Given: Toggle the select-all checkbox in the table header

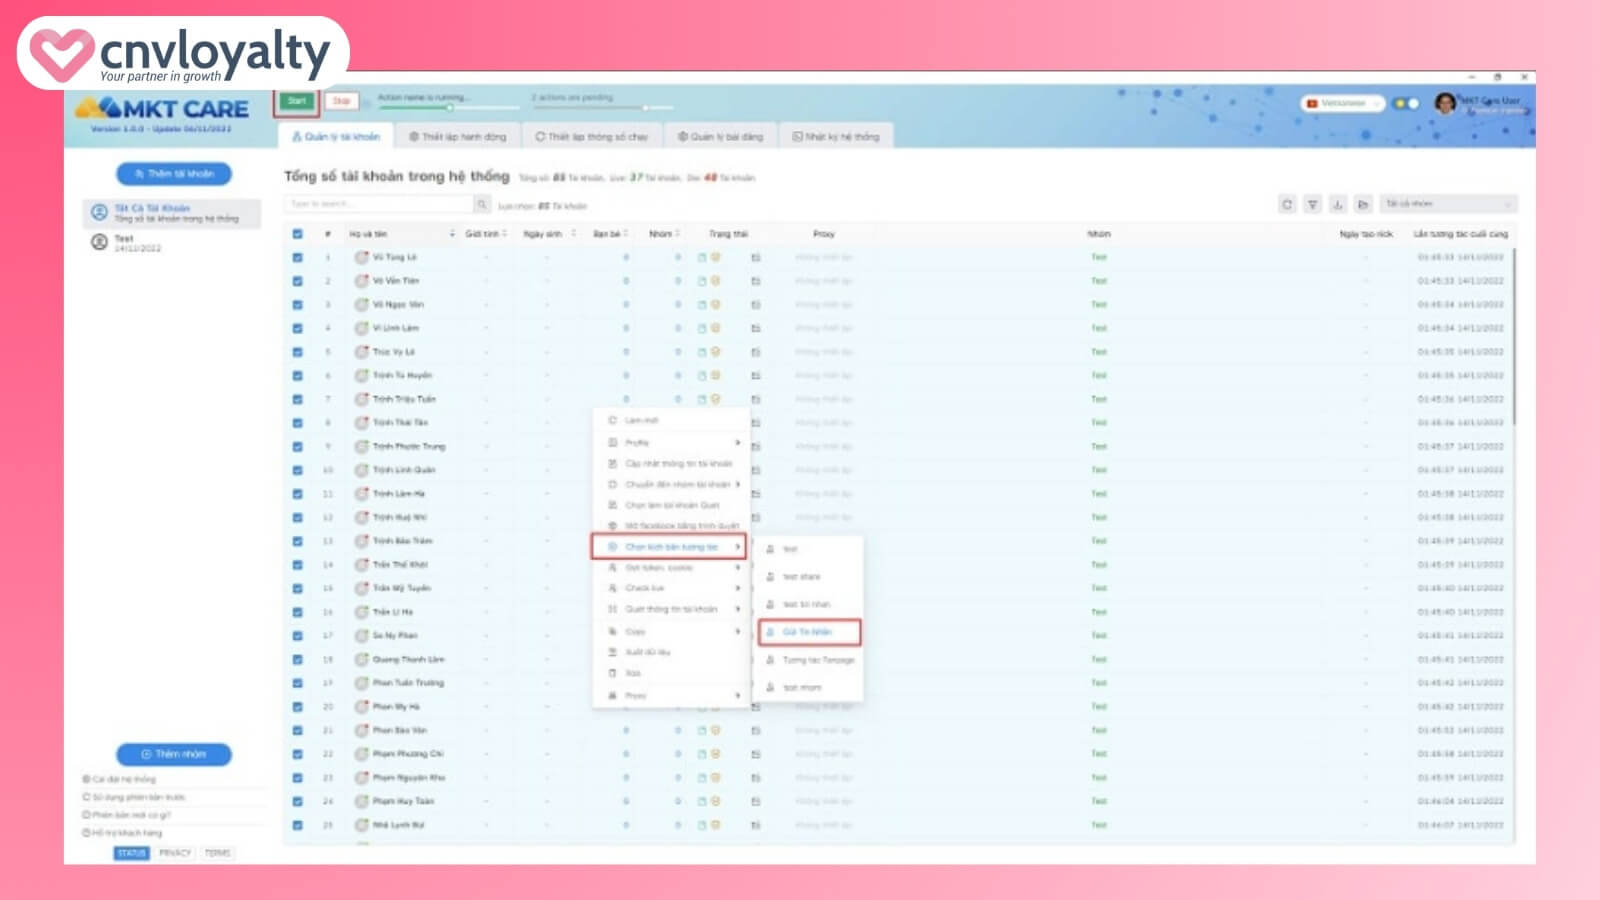Looking at the screenshot, I should (x=298, y=232).
